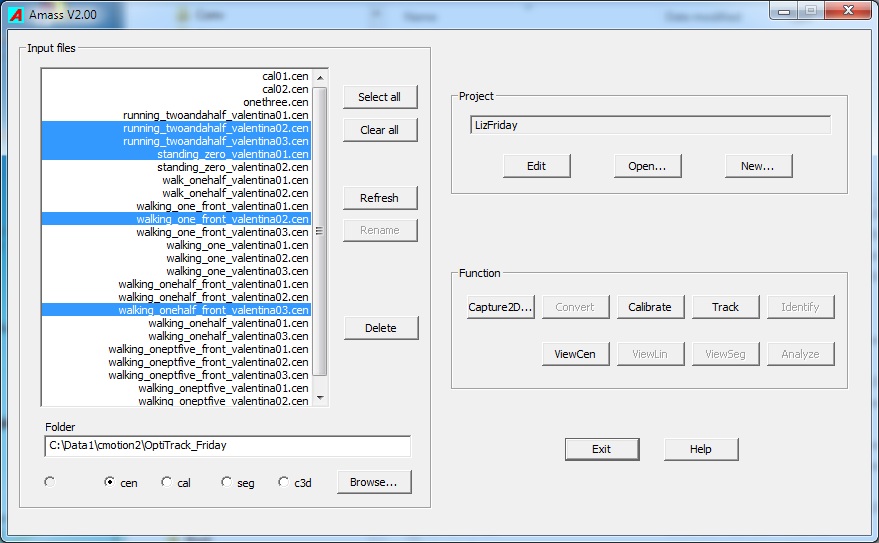Click the Folder path input field
The height and width of the screenshot is (543, 879).
pos(227,446)
